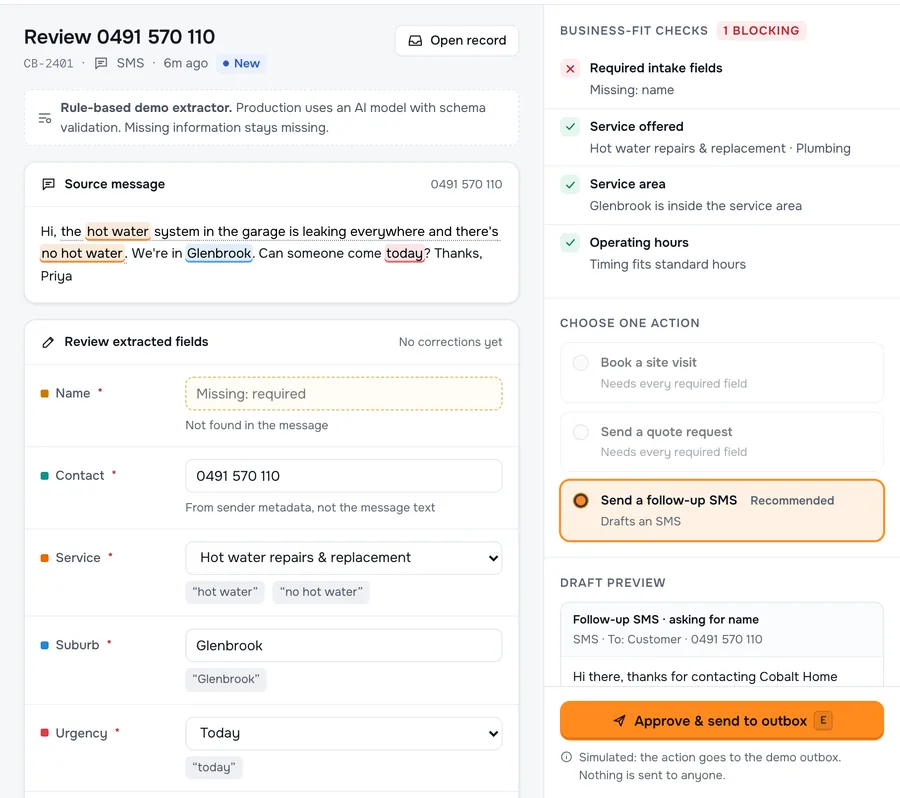Click highlighted "today" in source message
900x798 pixels.
point(404,253)
